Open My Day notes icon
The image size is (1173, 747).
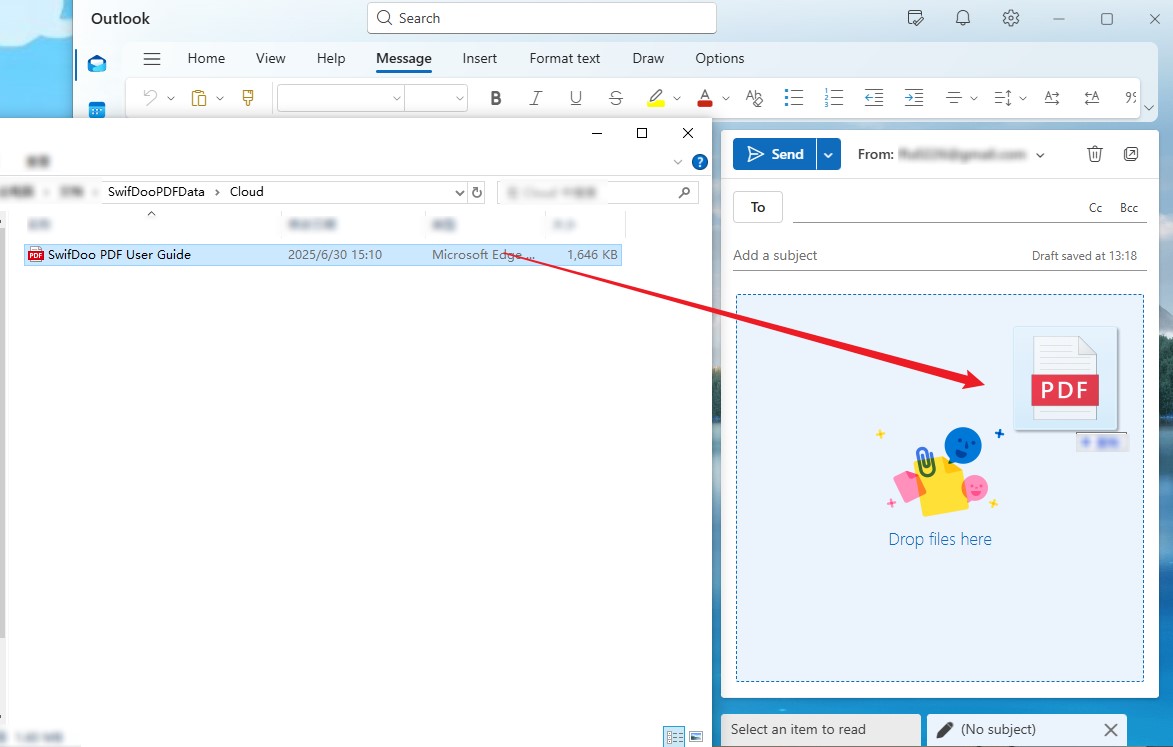[x=915, y=18]
